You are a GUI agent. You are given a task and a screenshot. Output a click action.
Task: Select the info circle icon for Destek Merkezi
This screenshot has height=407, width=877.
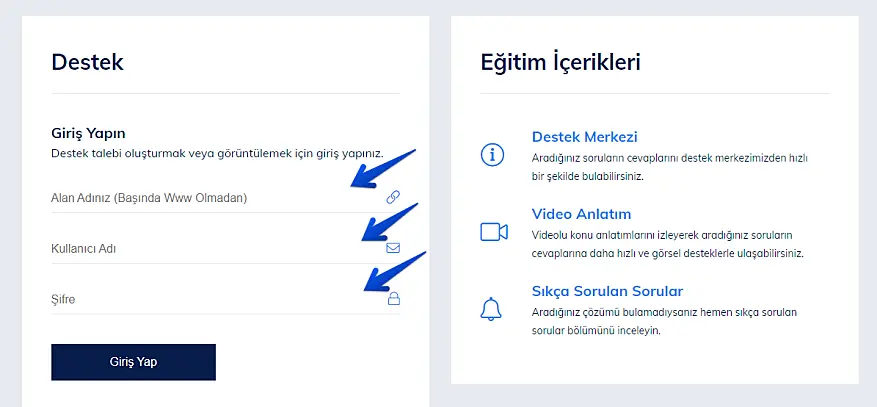pyautogui.click(x=493, y=155)
